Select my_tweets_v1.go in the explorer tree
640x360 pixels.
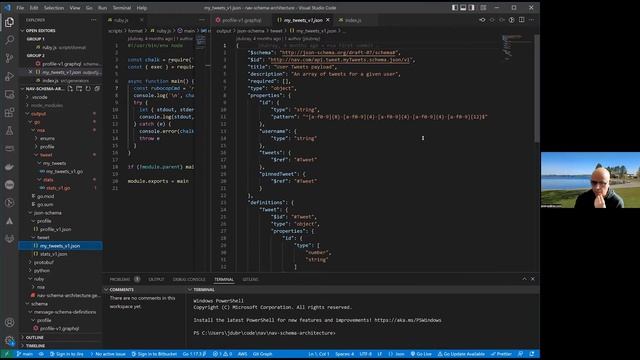pyautogui.click(x=64, y=171)
